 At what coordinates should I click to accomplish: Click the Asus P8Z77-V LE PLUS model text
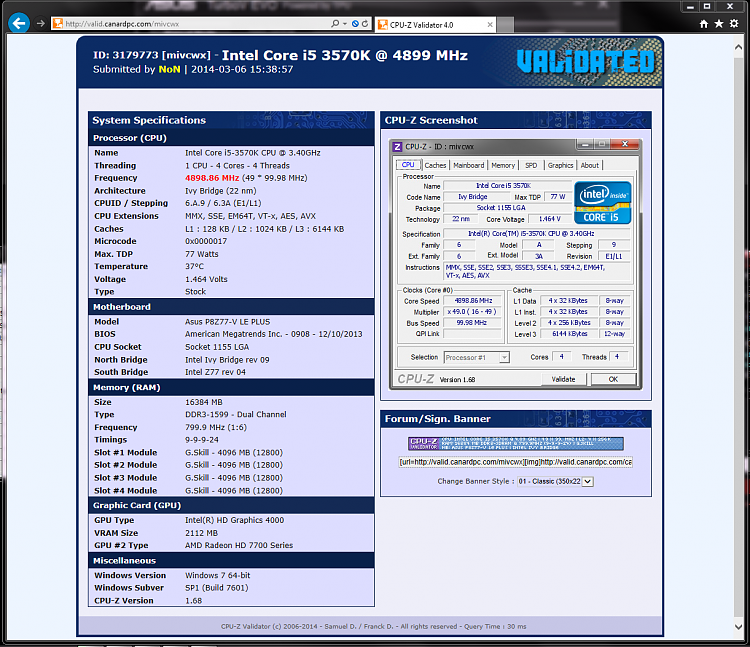pyautogui.click(x=228, y=322)
